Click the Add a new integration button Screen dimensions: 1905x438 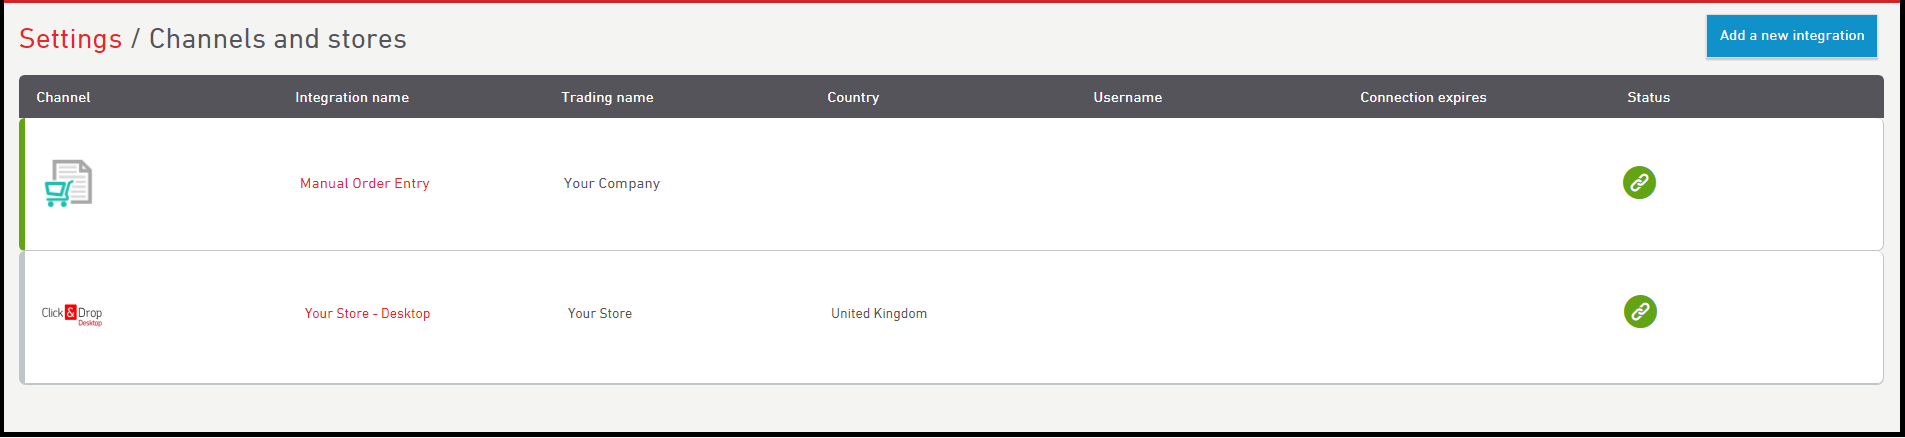click(1791, 36)
